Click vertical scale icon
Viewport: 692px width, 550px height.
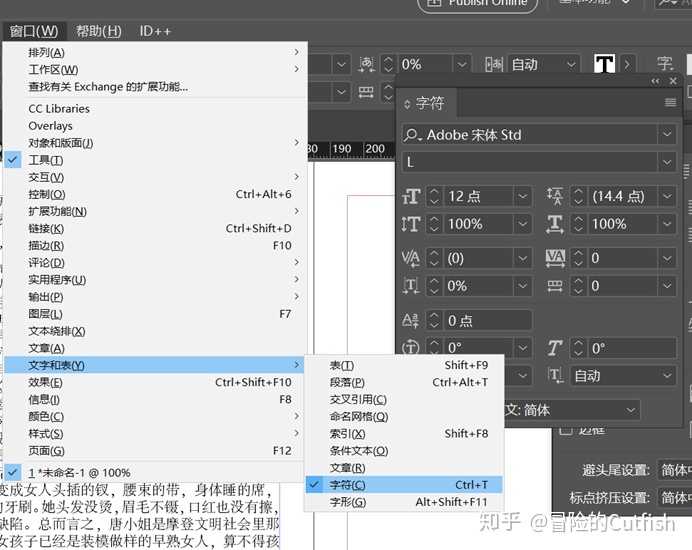click(x=410, y=224)
